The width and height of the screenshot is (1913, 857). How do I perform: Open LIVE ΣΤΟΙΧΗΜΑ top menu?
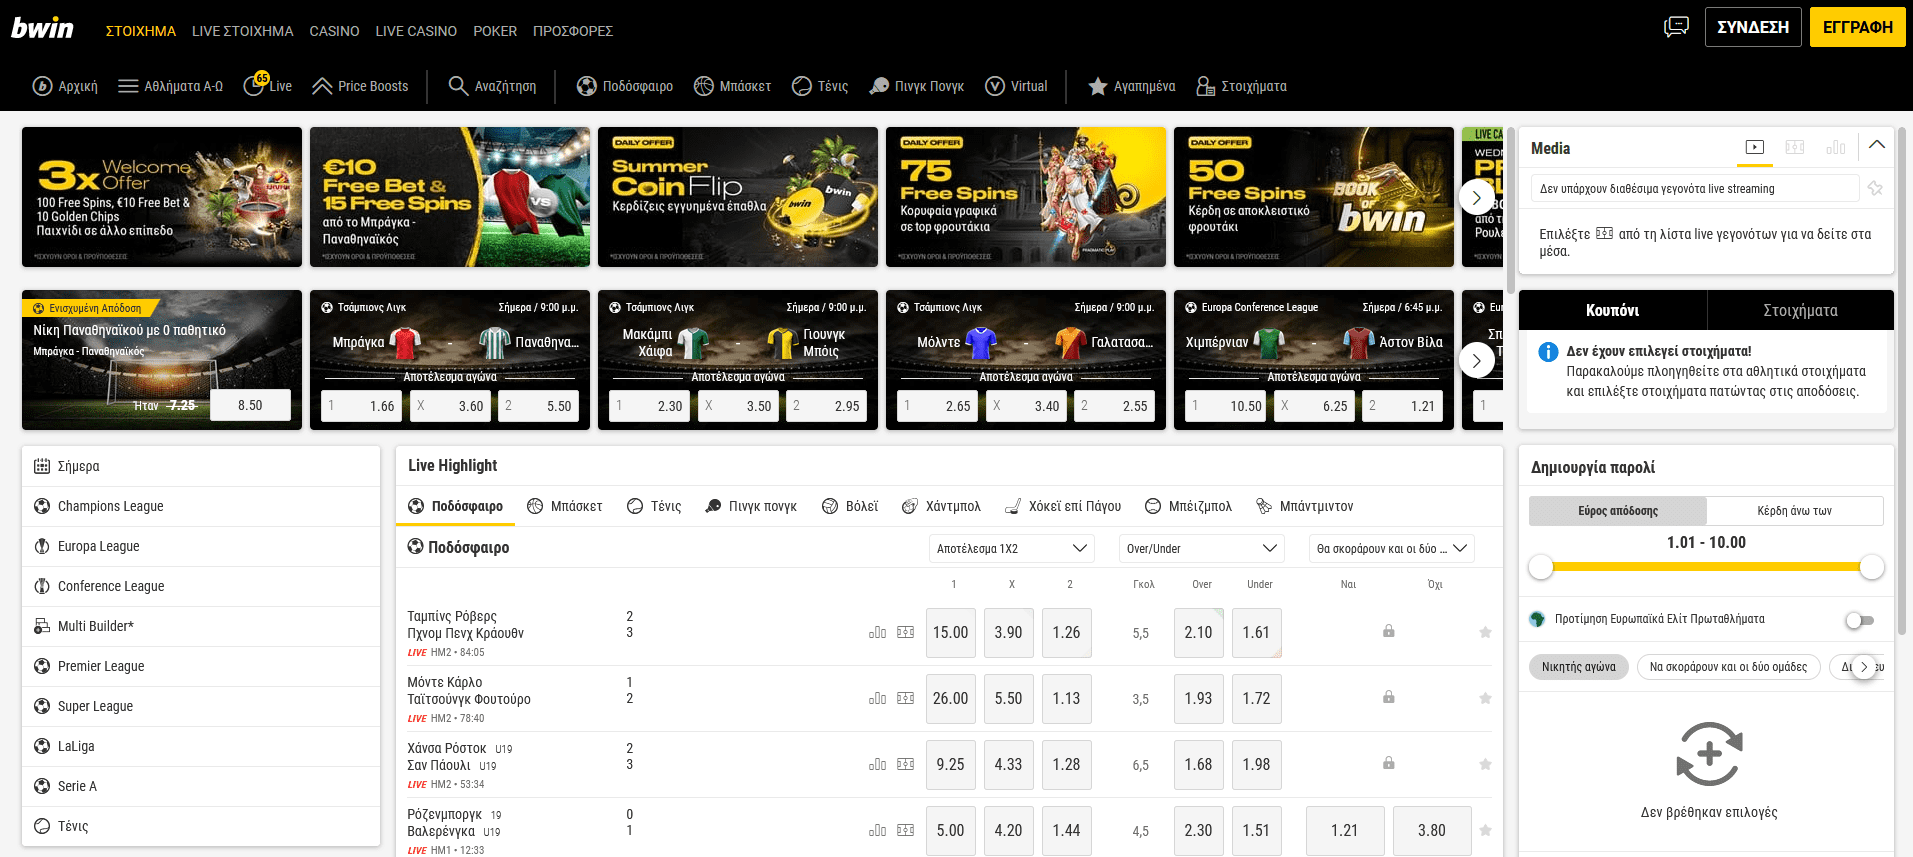(x=242, y=31)
